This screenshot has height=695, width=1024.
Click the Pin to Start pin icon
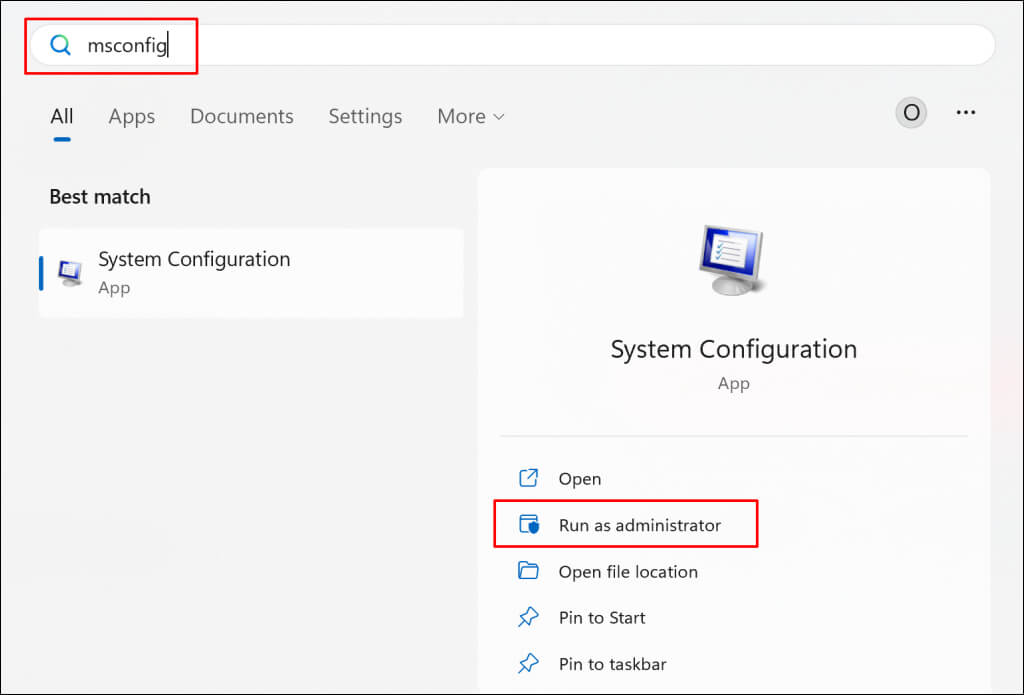528,618
